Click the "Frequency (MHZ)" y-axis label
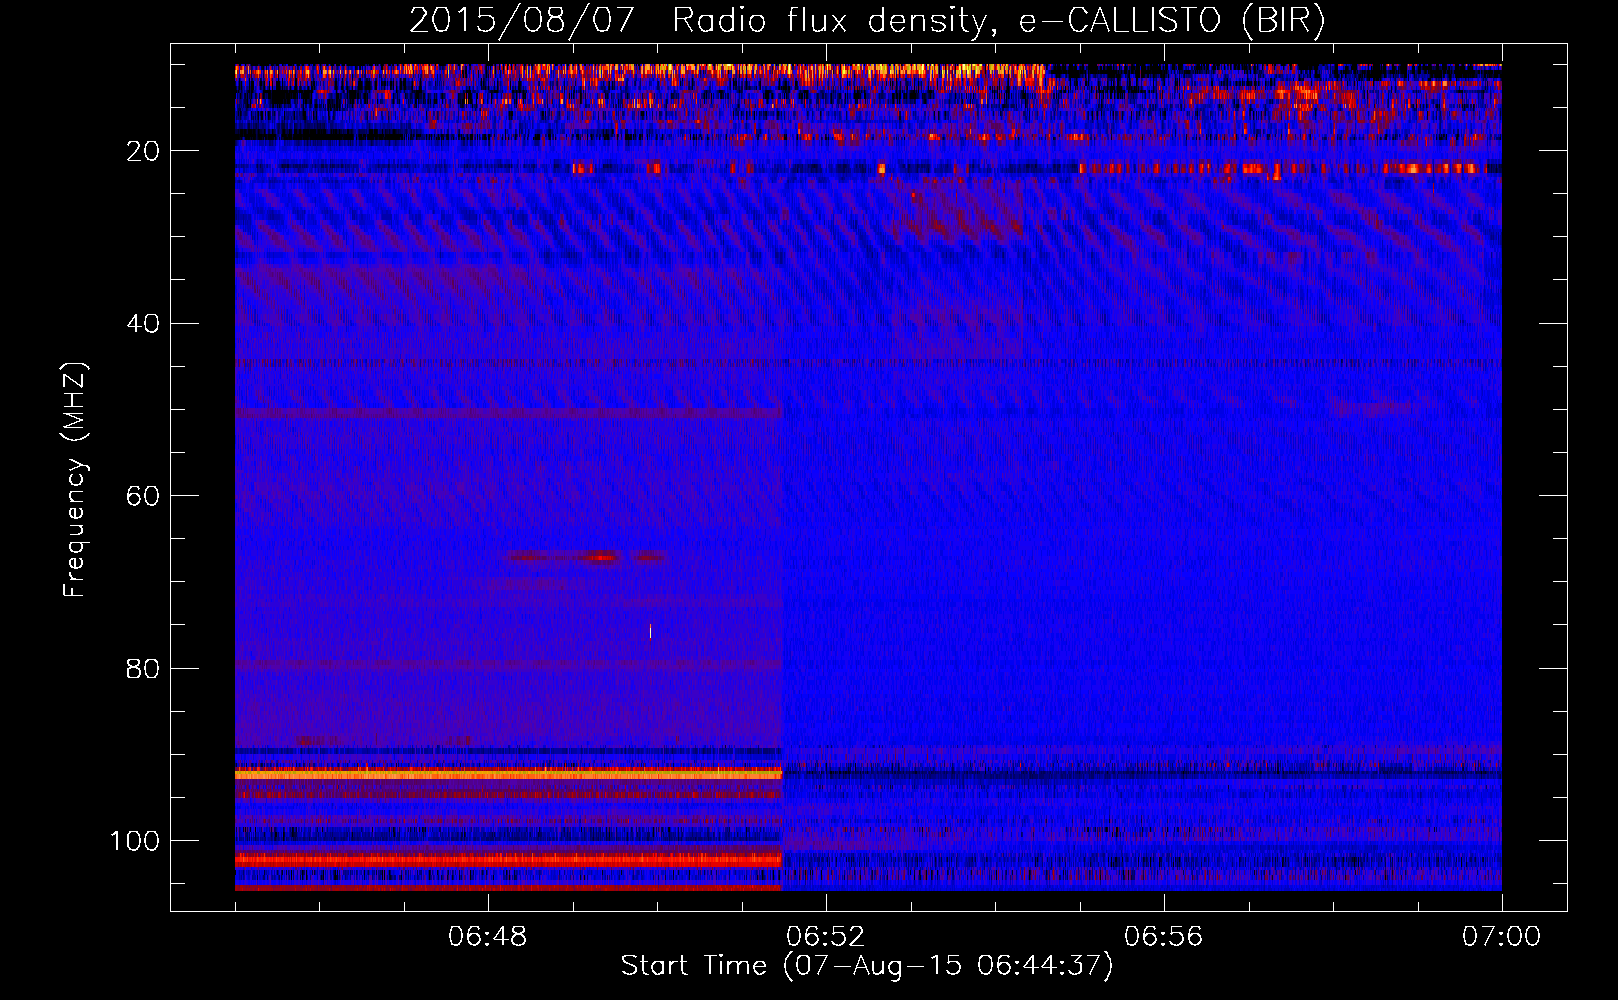Viewport: 1618px width, 1000px height. click(75, 479)
